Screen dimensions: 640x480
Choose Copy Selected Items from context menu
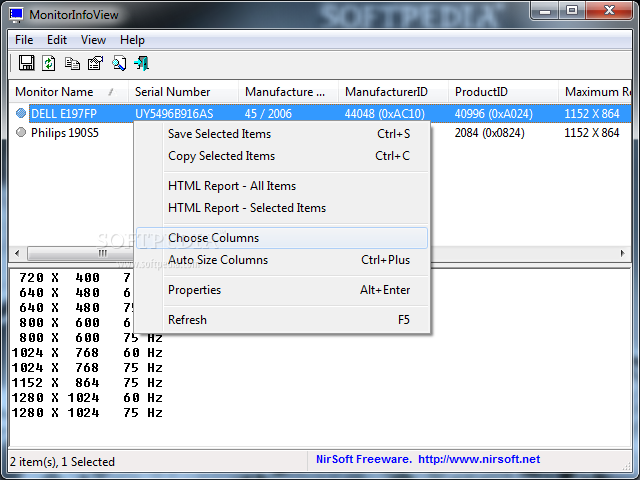point(282,156)
